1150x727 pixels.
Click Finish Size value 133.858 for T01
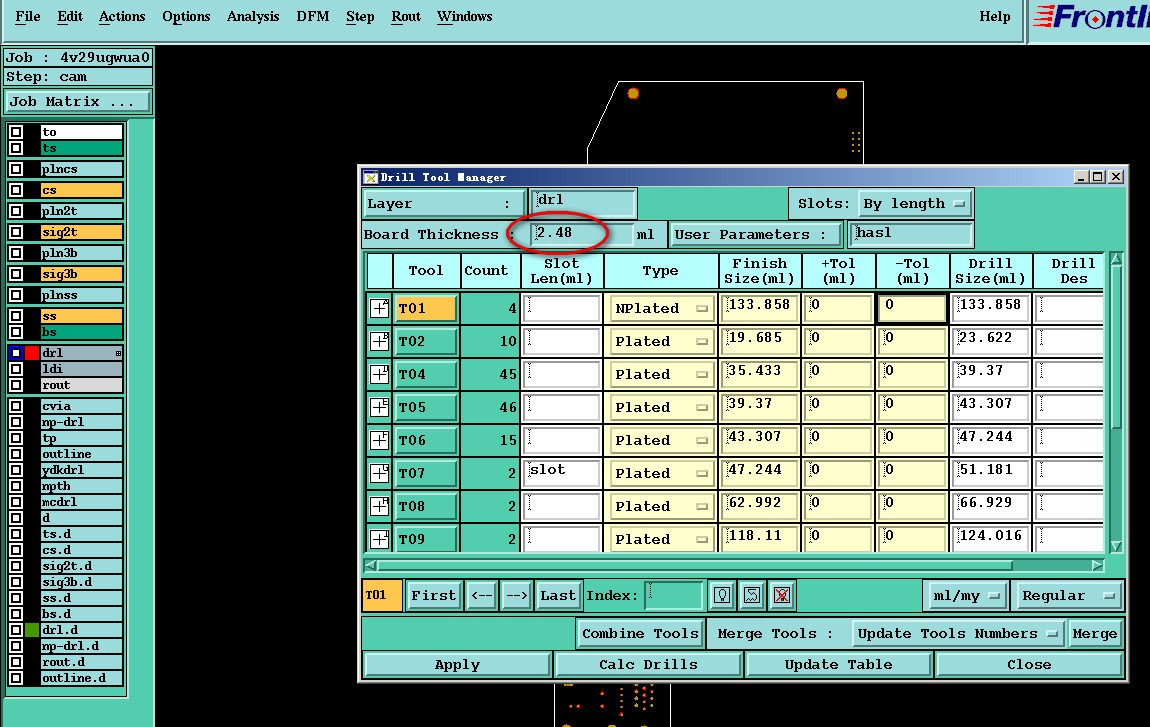coord(759,307)
